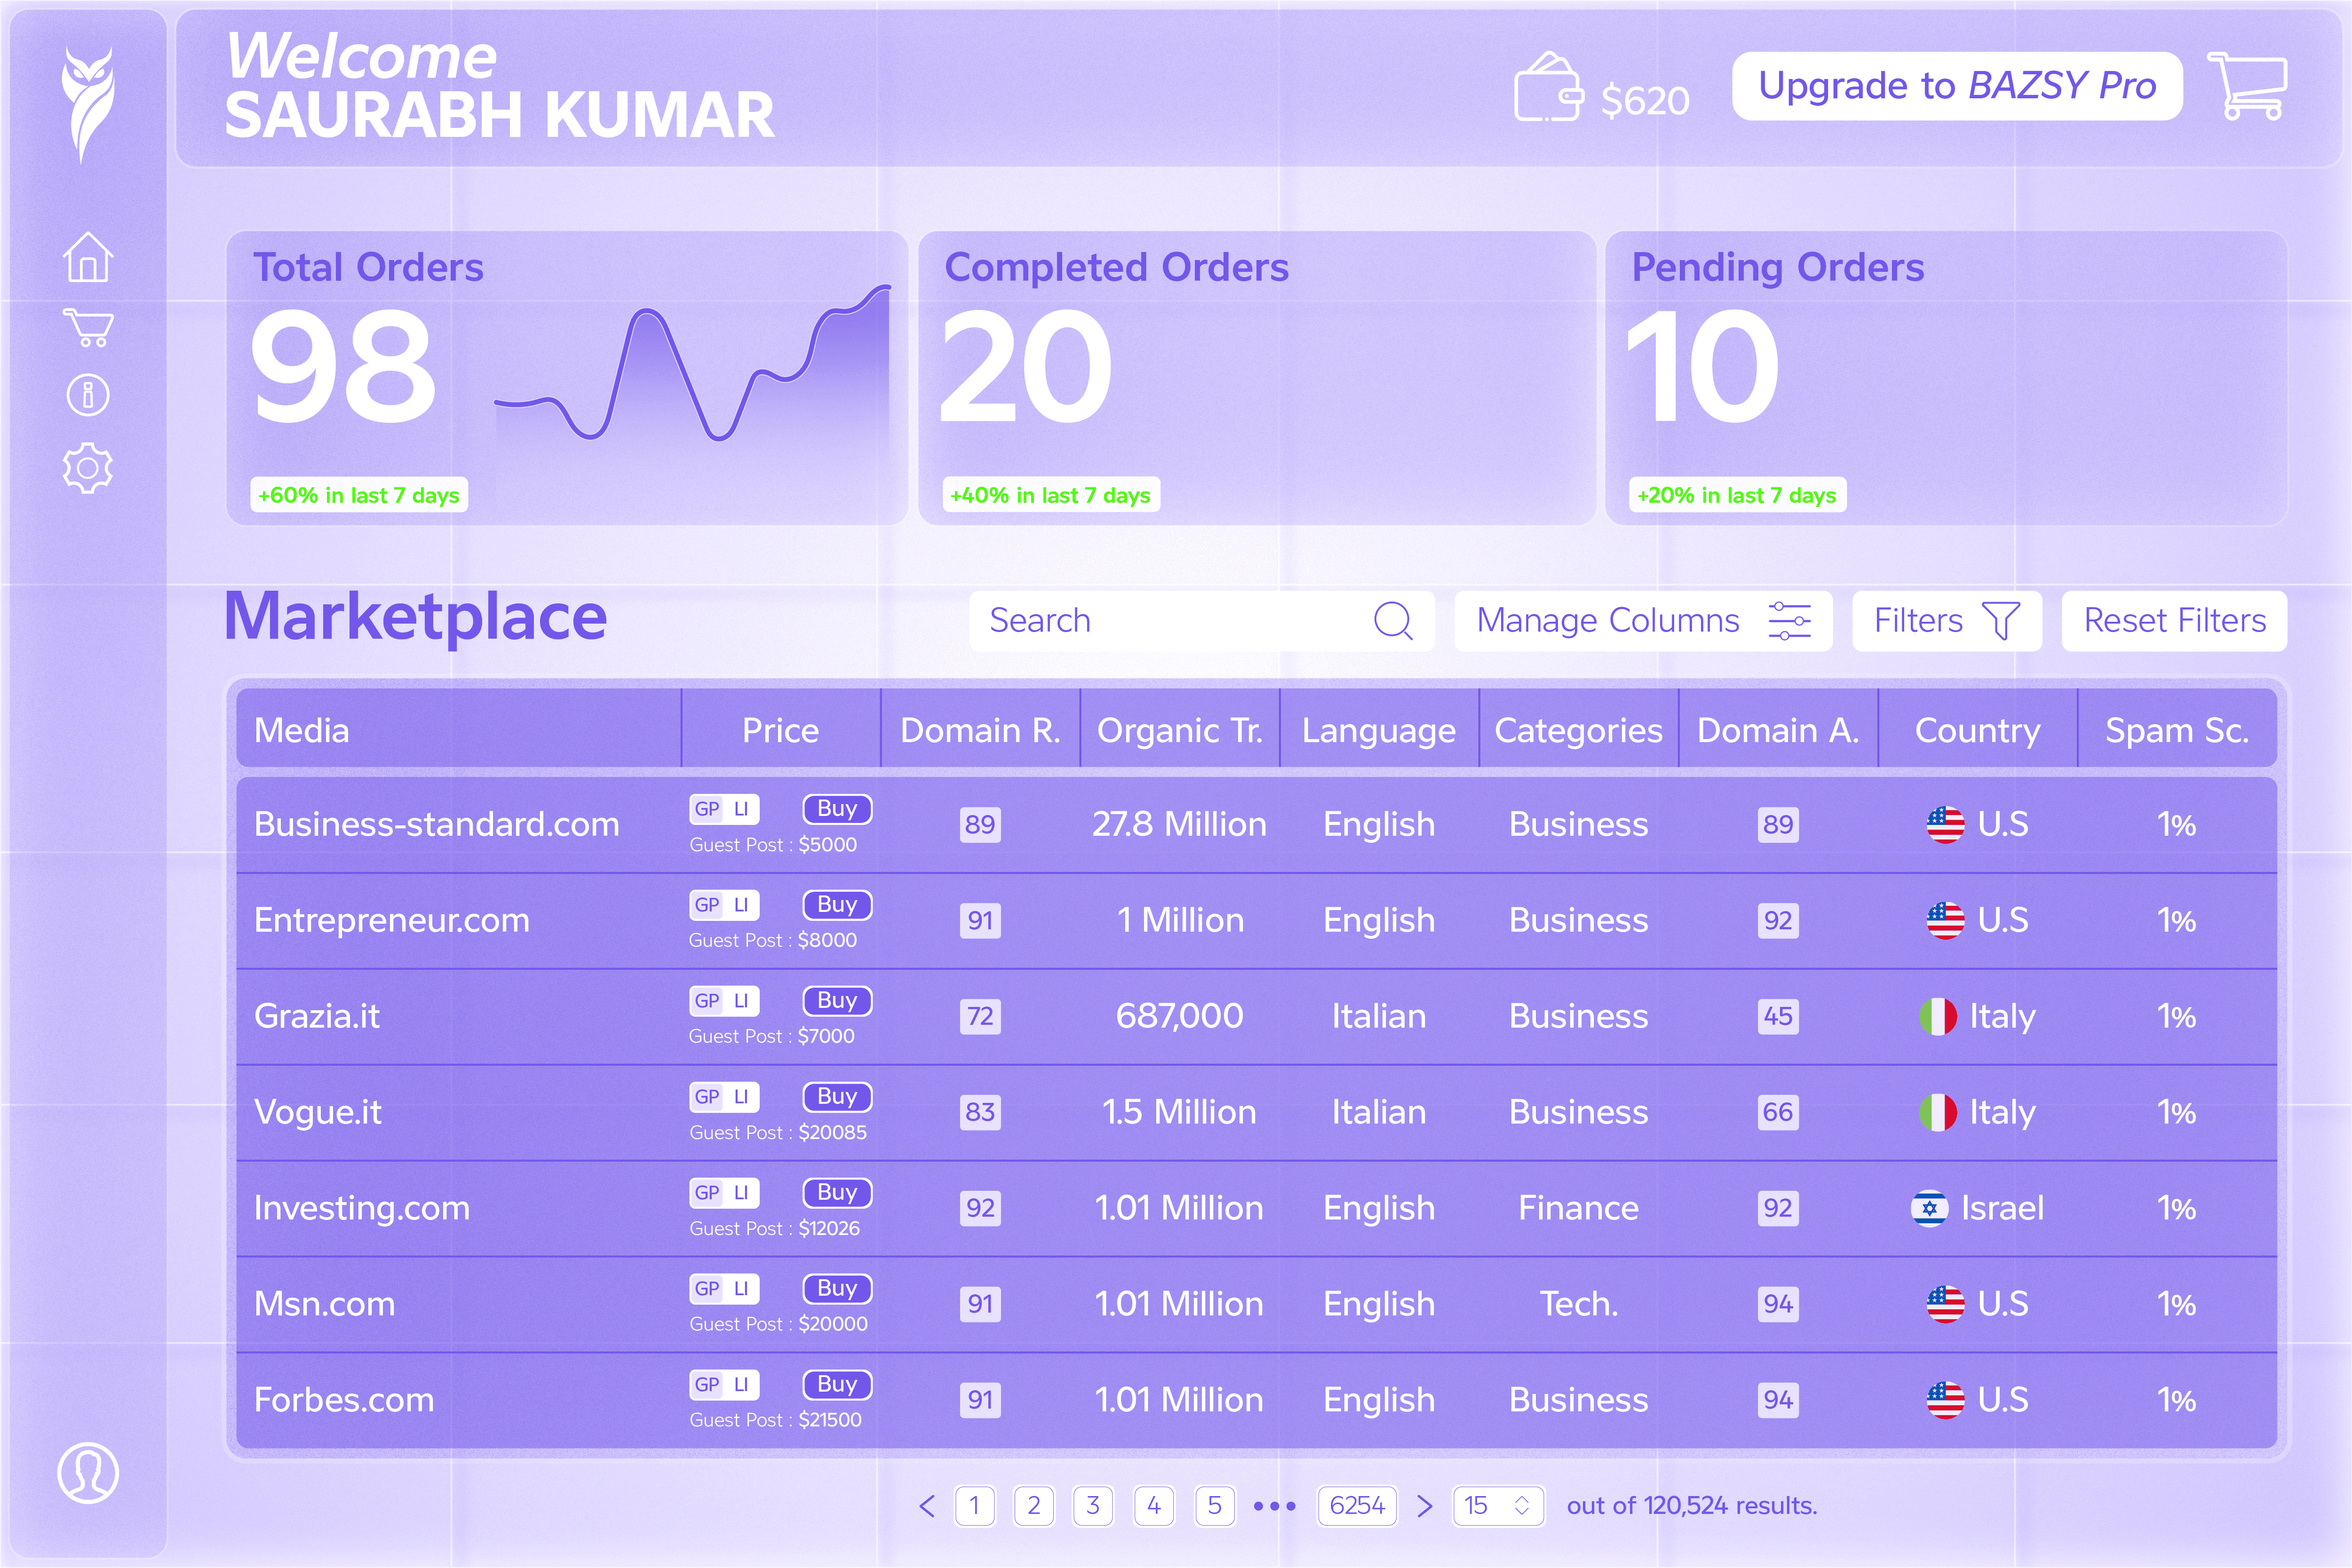Open the info icon in the sidebar
The height and width of the screenshot is (1568, 2352).
pyautogui.click(x=88, y=395)
